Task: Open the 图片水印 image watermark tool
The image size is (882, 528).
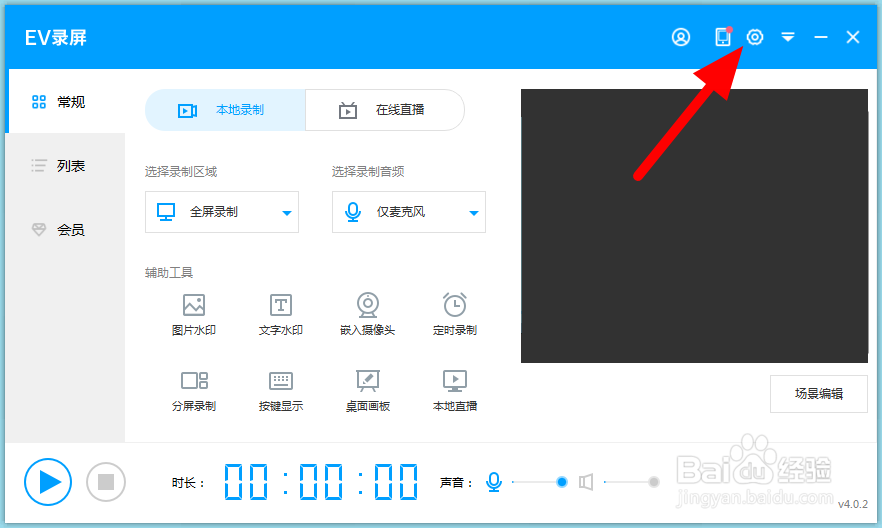Action: tap(194, 315)
